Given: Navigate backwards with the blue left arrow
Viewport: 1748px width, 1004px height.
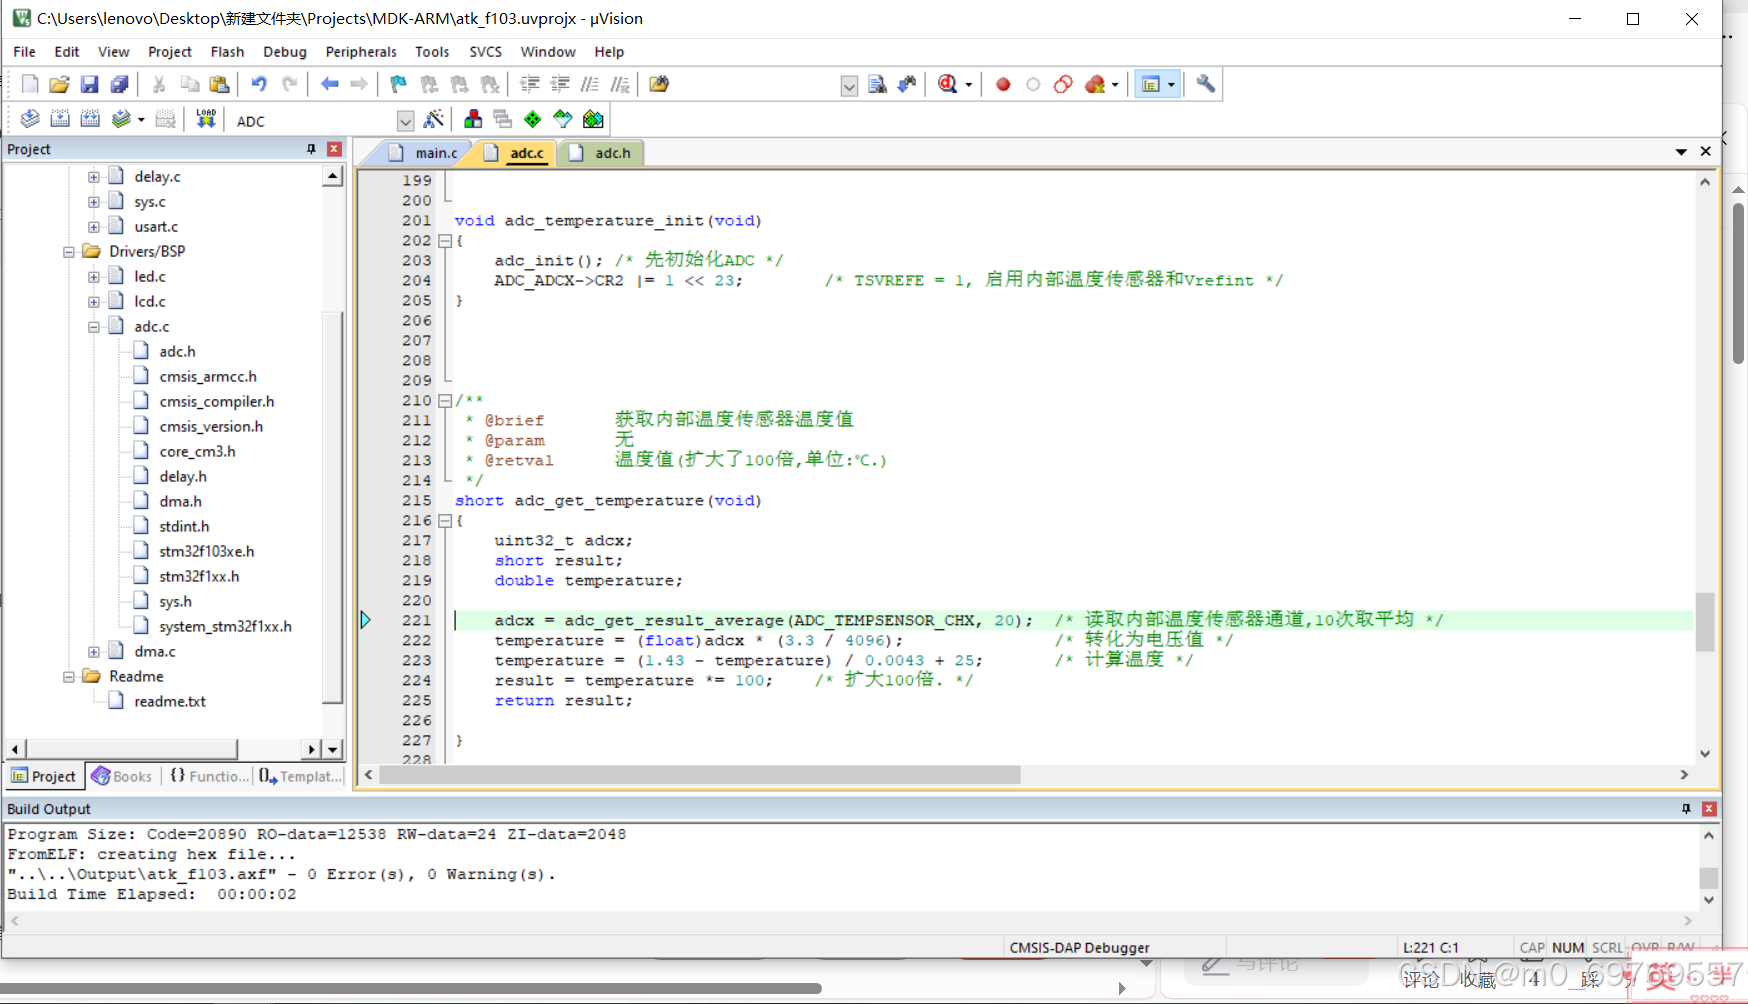Looking at the screenshot, I should [x=329, y=84].
